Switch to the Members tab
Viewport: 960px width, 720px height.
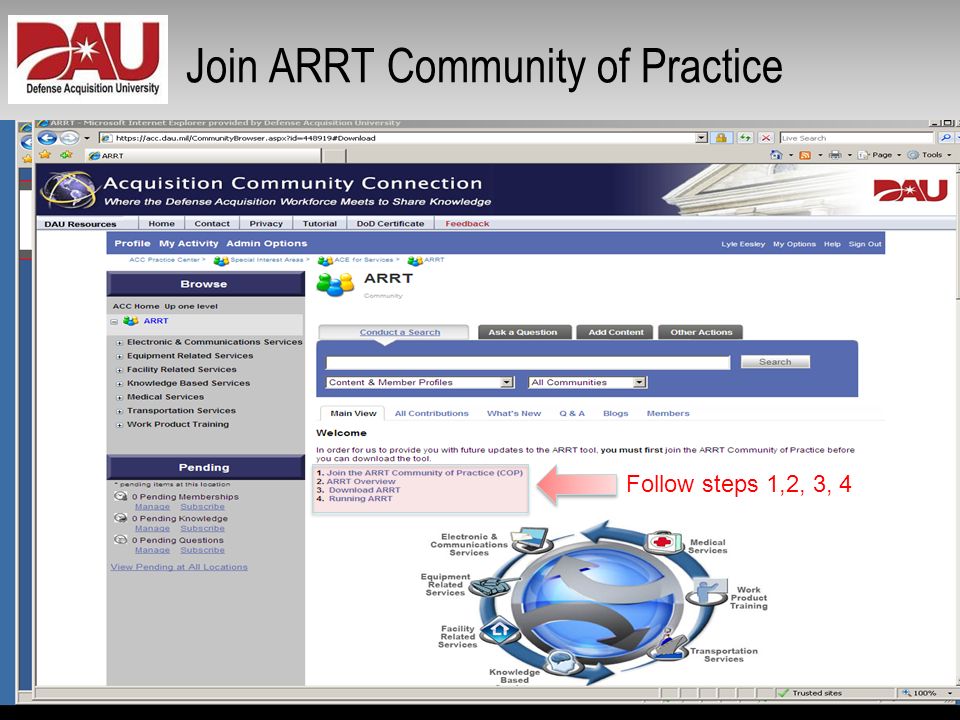pos(668,413)
